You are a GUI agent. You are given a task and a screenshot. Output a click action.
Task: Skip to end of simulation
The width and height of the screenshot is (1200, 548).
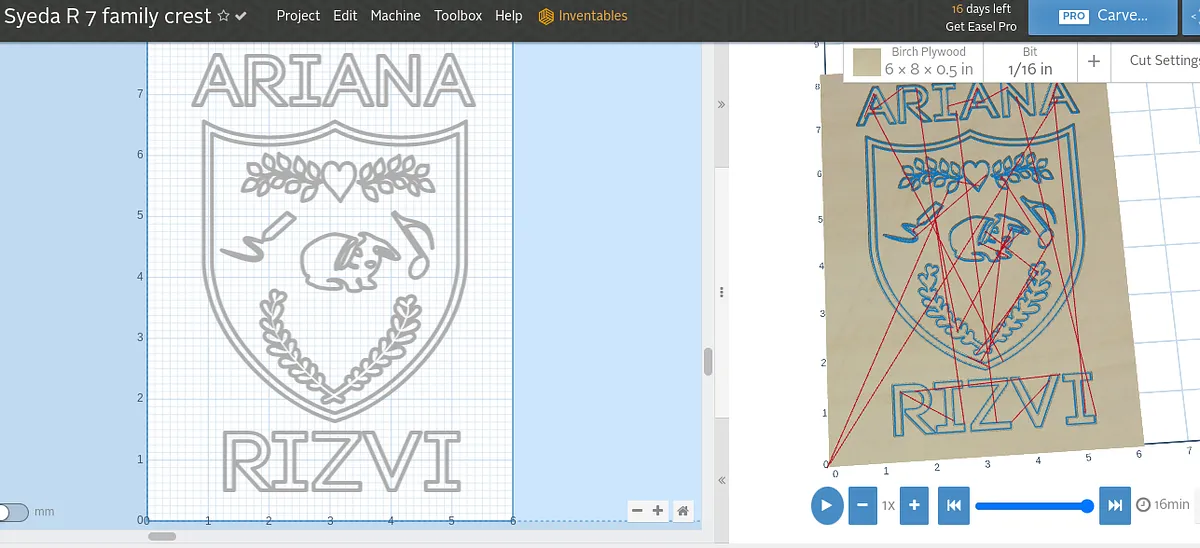1114,505
